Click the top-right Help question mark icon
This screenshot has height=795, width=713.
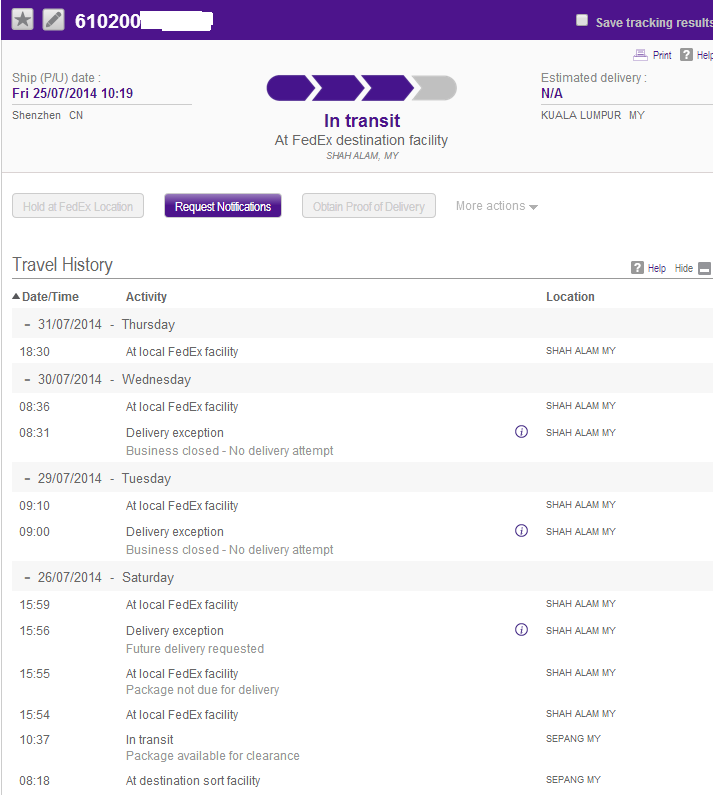(x=686, y=55)
